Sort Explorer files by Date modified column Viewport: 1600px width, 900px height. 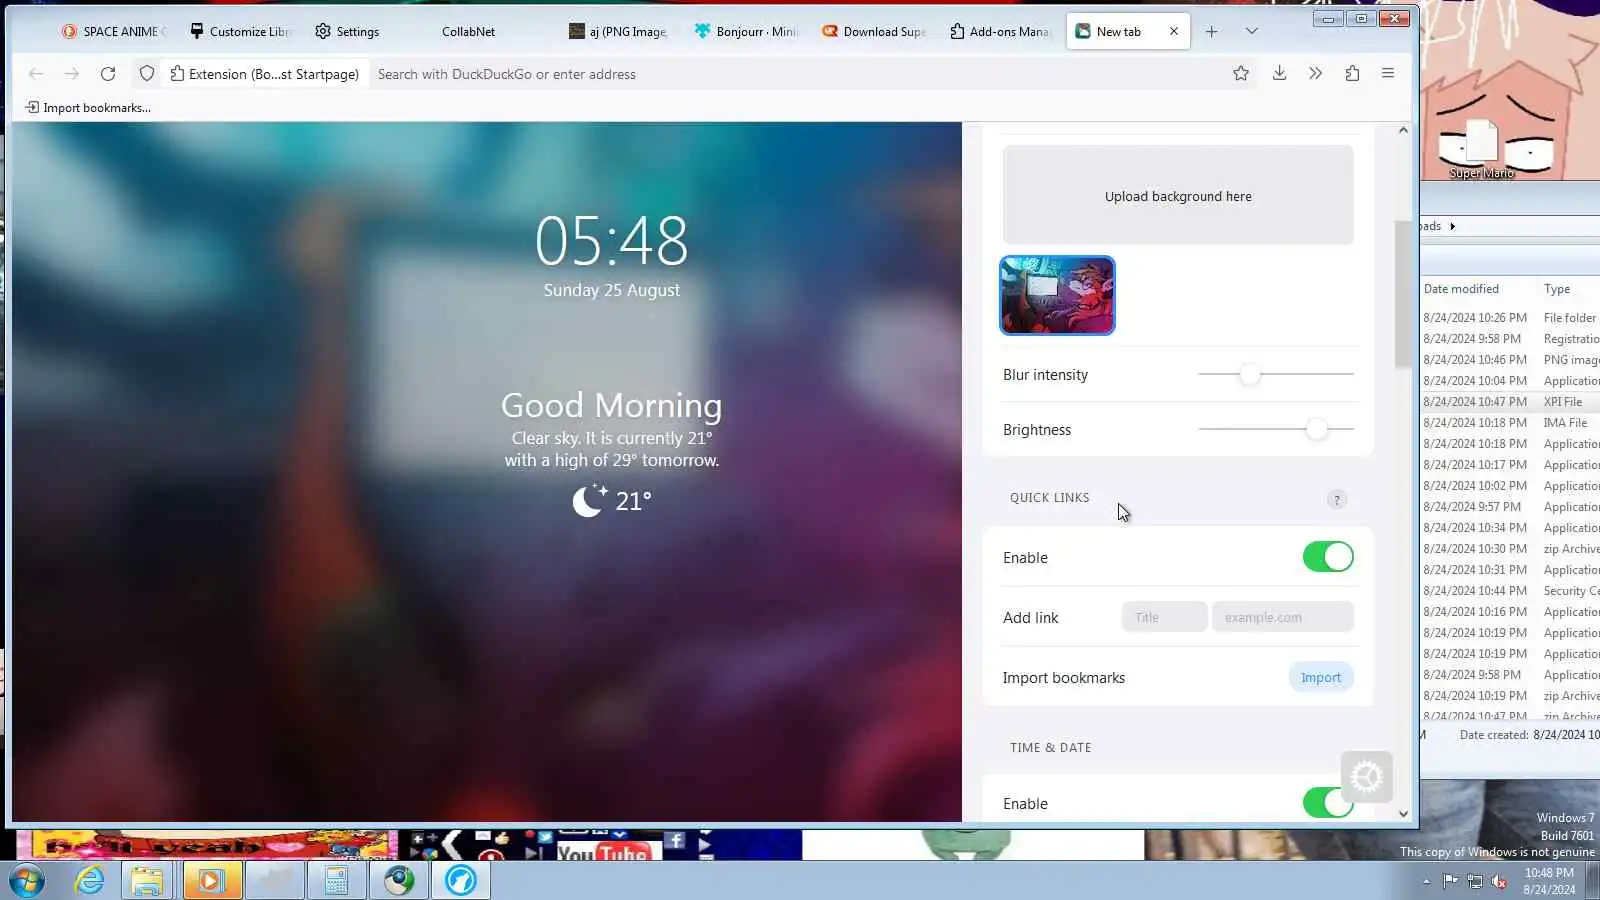pyautogui.click(x=1461, y=289)
